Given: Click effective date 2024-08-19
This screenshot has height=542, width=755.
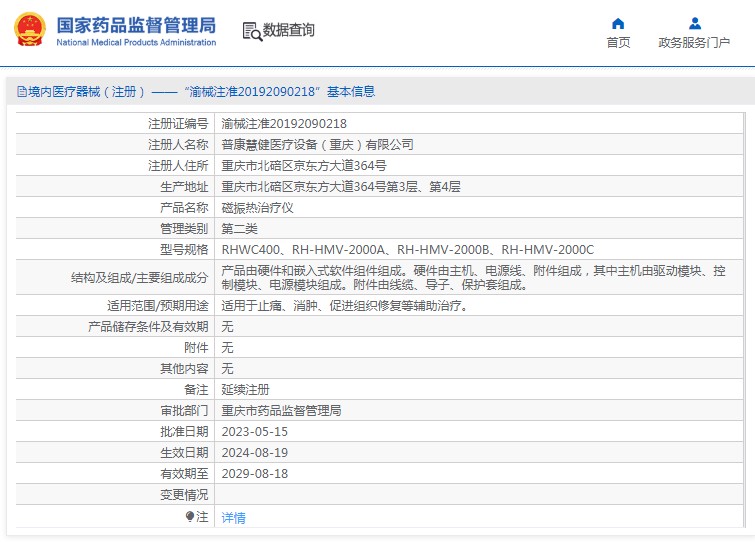Looking at the screenshot, I should tap(255, 453).
